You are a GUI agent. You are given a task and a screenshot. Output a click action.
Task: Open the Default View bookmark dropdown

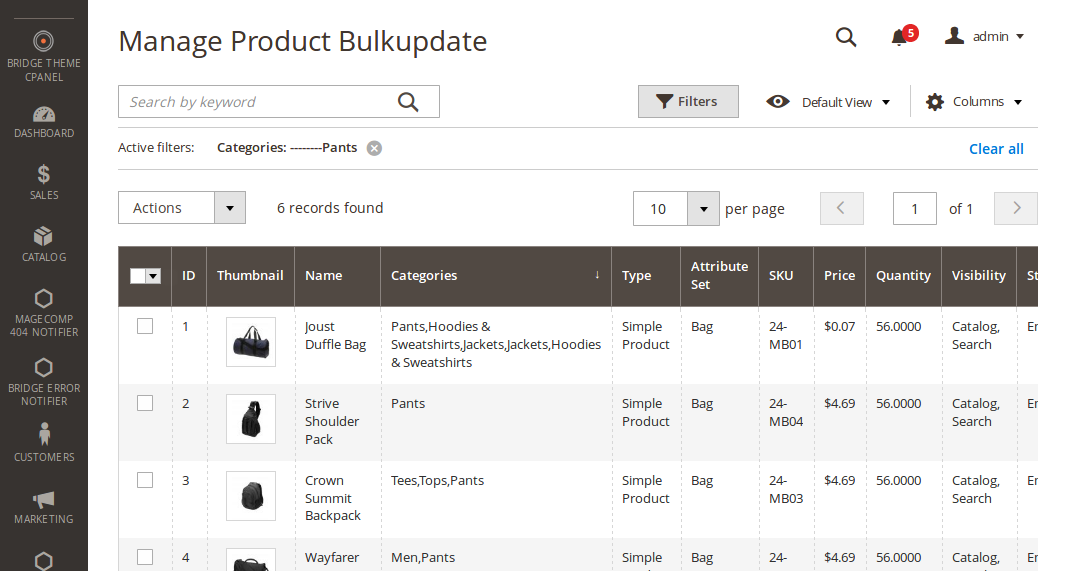tap(828, 102)
